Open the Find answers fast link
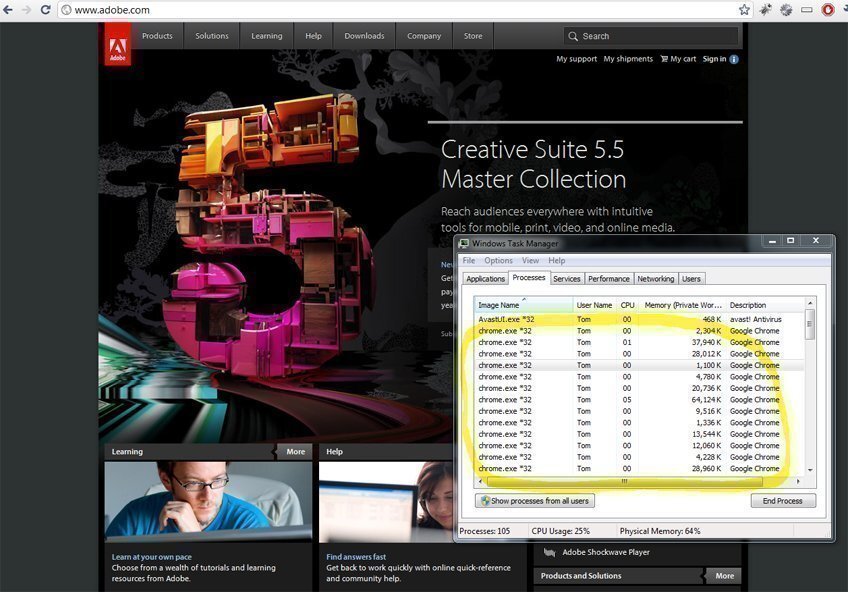The image size is (848, 592). (x=356, y=557)
